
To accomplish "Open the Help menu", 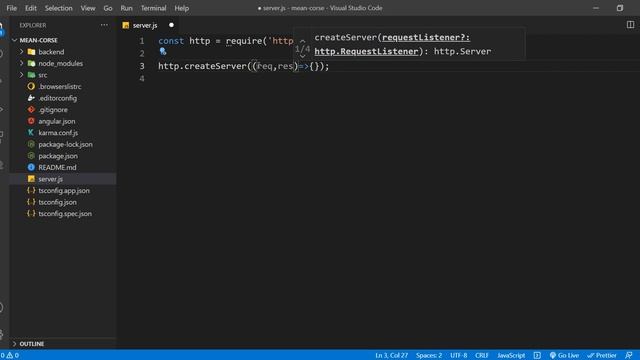I will 182,8.
